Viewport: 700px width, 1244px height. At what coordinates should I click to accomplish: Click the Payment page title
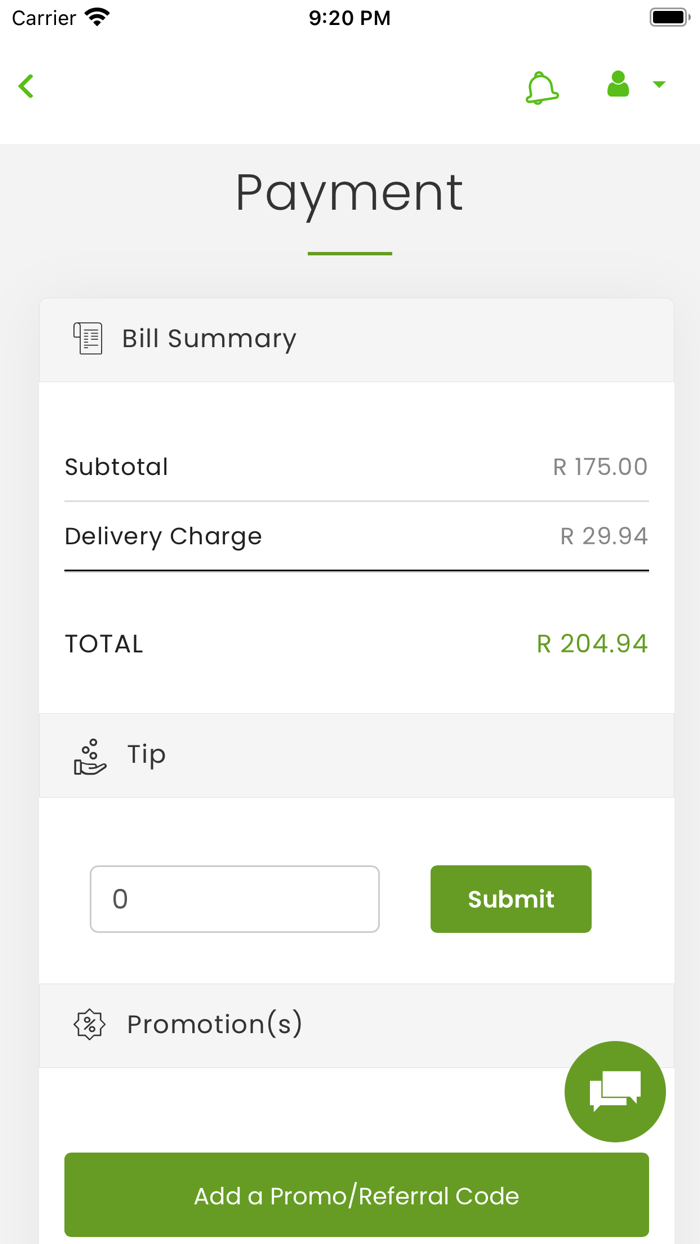click(x=349, y=193)
